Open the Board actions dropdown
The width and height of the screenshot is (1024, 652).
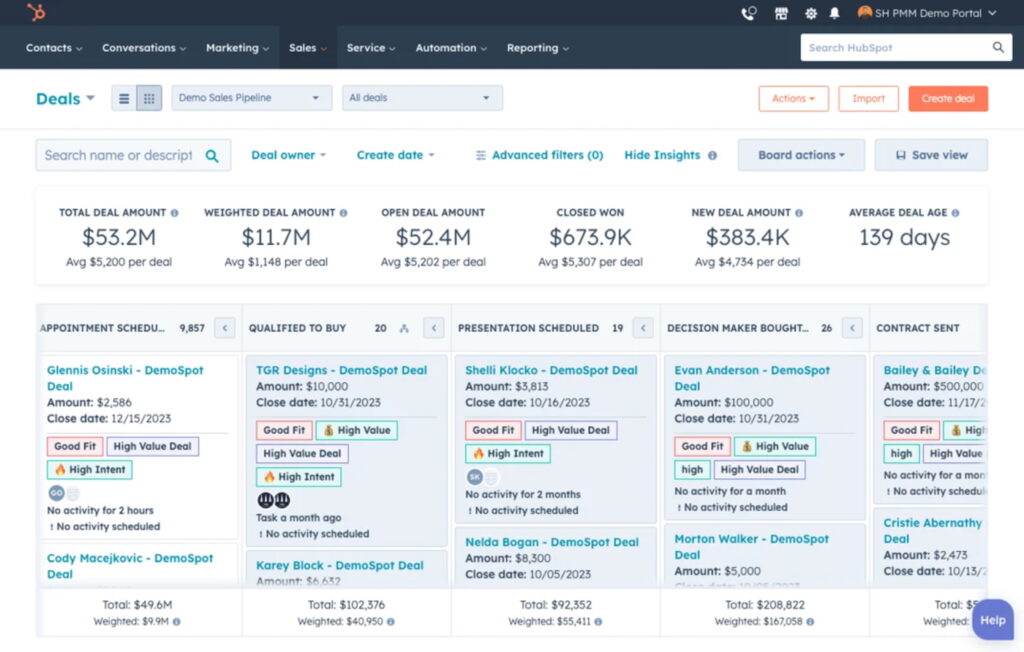point(801,155)
